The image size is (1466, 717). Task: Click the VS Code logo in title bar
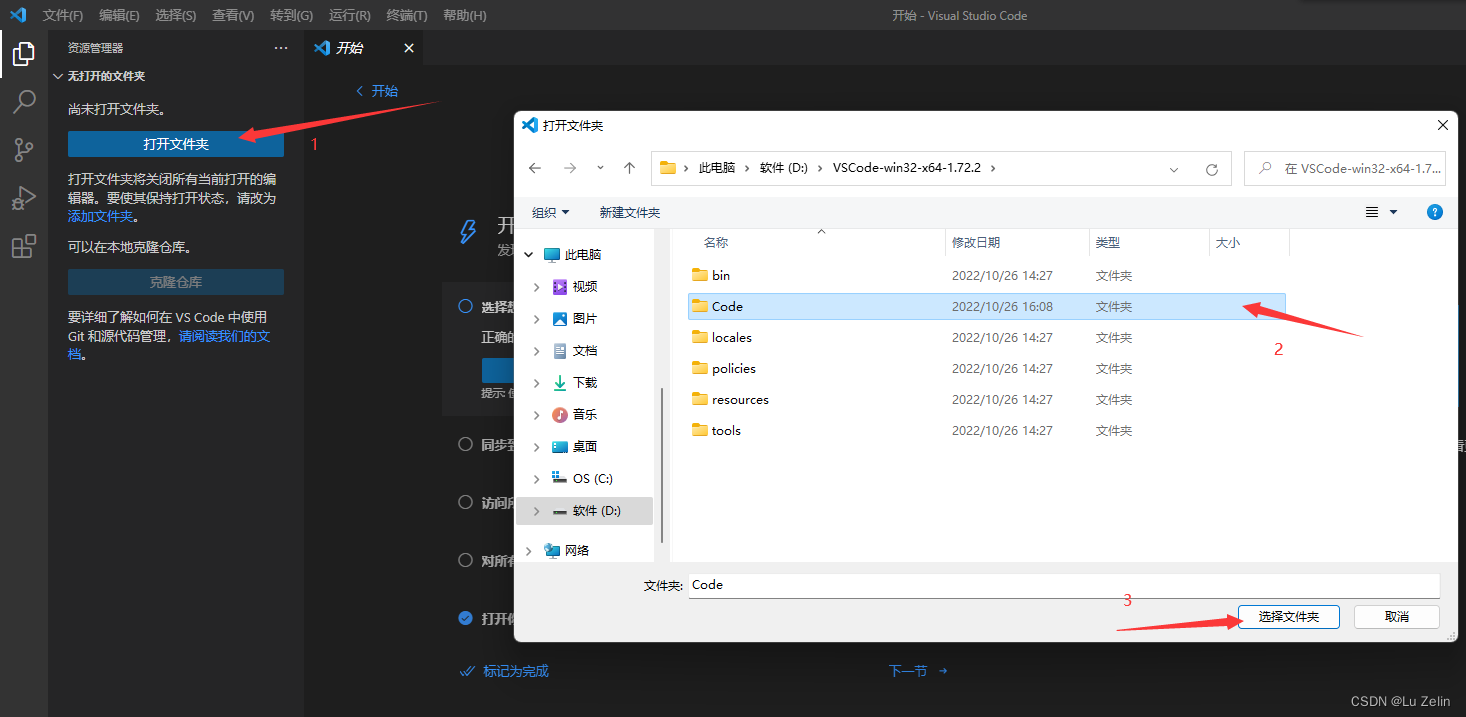click(17, 15)
